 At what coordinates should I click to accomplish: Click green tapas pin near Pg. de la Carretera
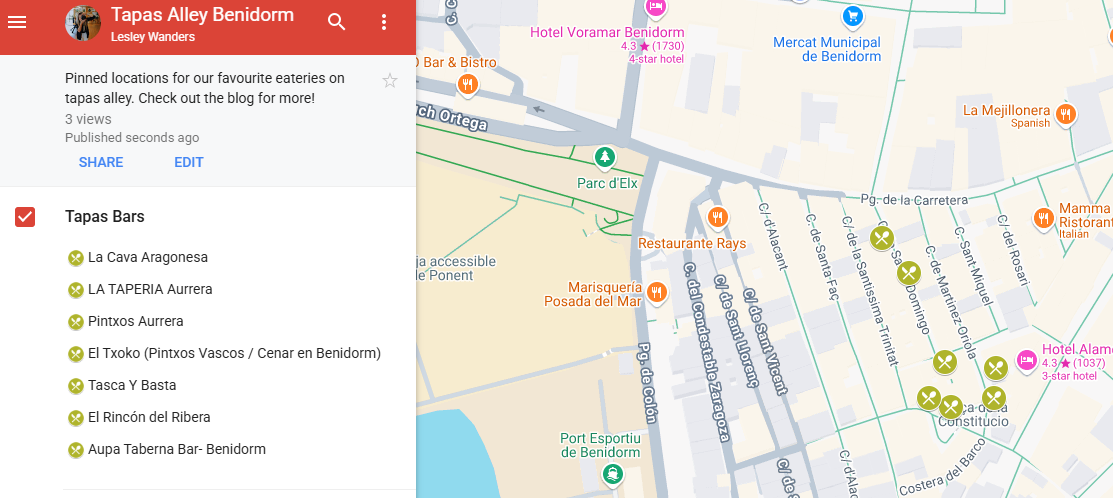coord(882,238)
